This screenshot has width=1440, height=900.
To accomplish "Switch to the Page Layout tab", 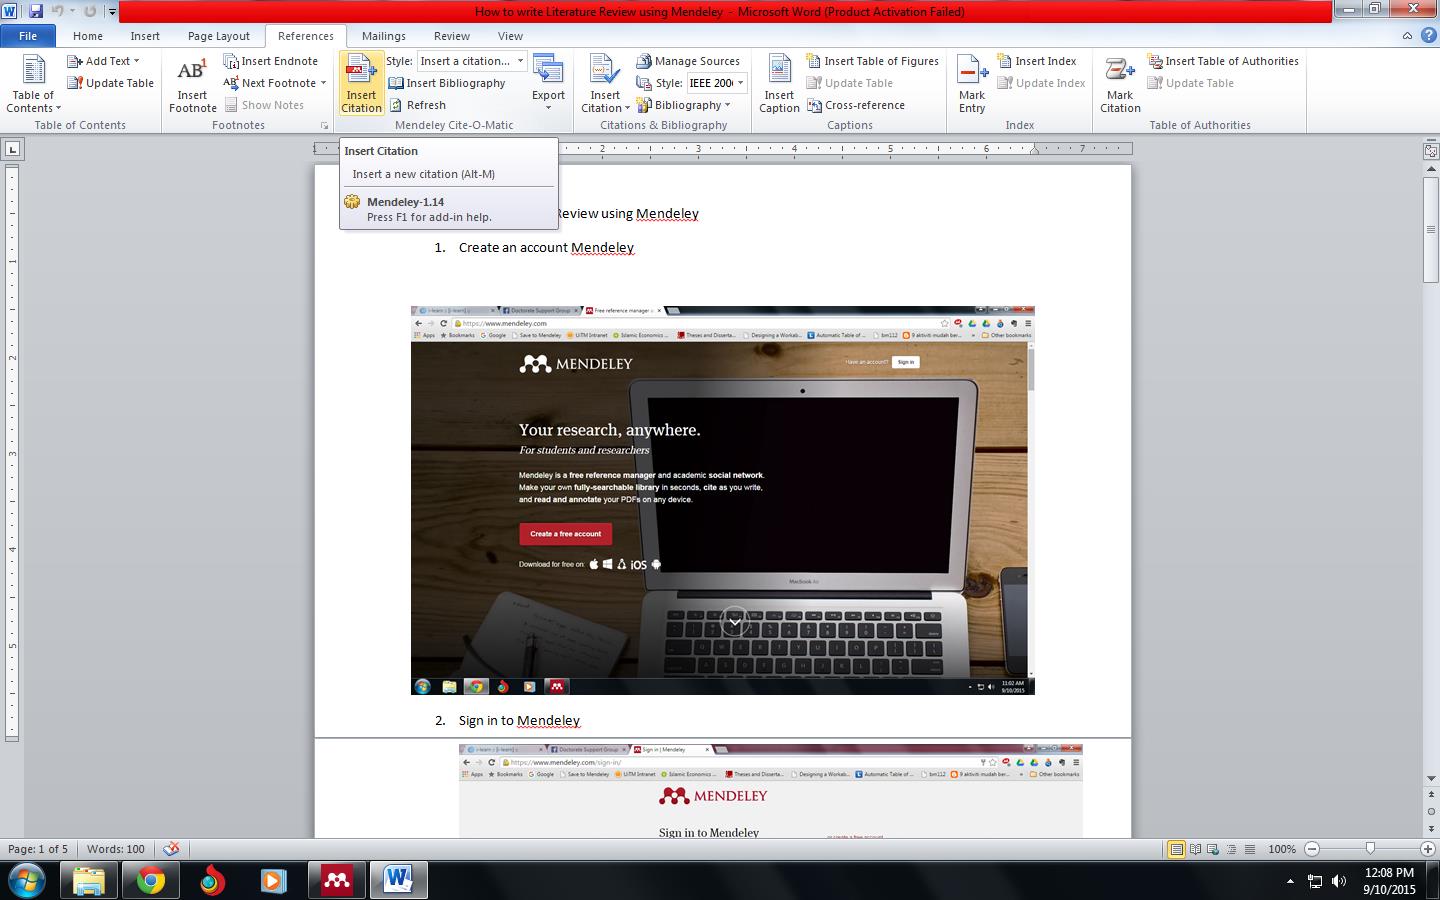I will 219,36.
